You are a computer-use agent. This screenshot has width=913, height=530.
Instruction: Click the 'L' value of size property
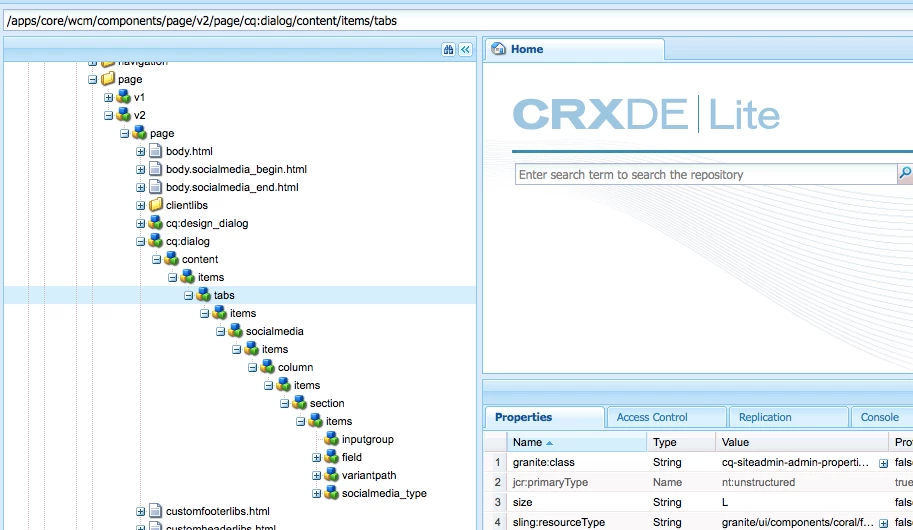(x=724, y=502)
